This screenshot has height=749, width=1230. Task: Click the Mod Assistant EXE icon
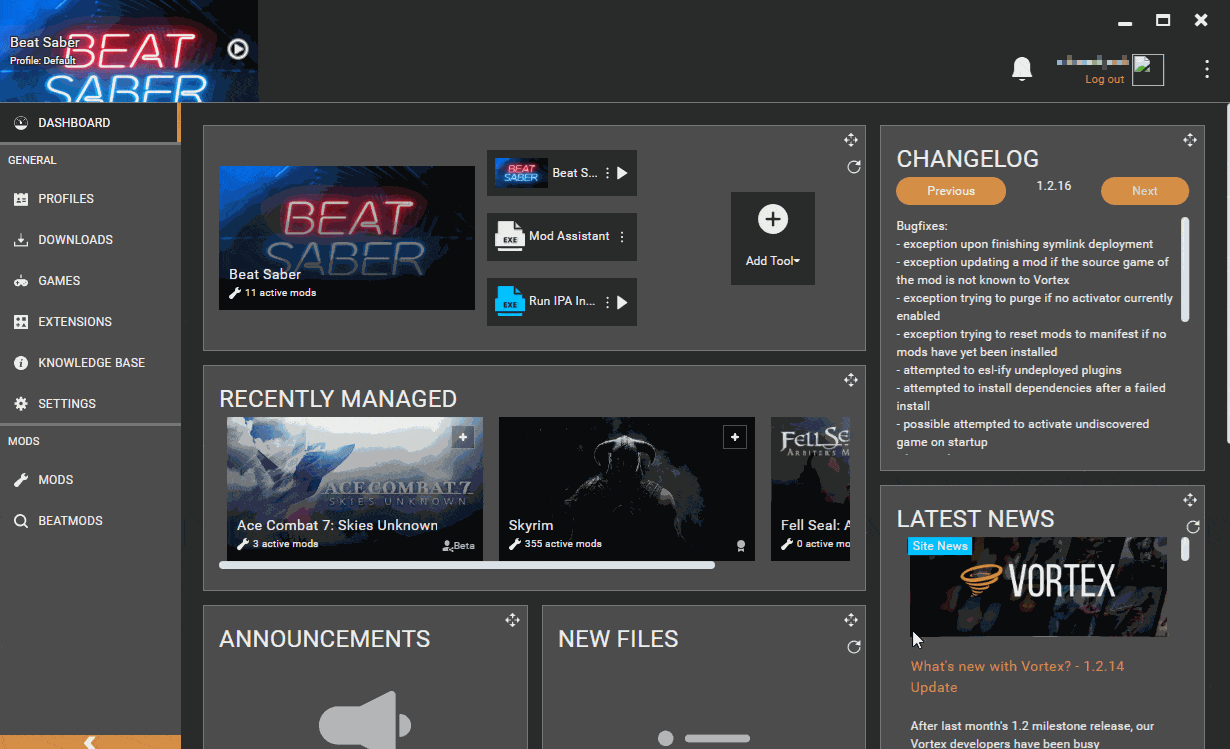pos(510,237)
